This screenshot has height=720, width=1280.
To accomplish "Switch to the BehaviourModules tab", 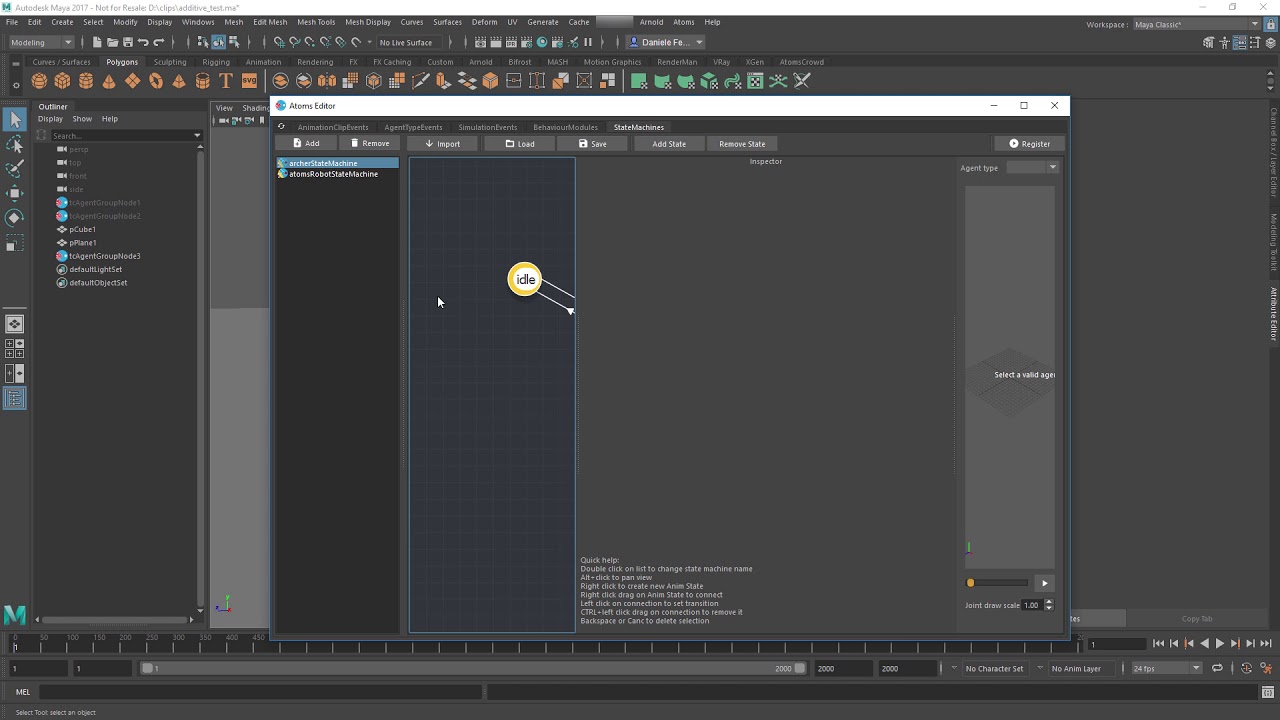I will click(565, 127).
